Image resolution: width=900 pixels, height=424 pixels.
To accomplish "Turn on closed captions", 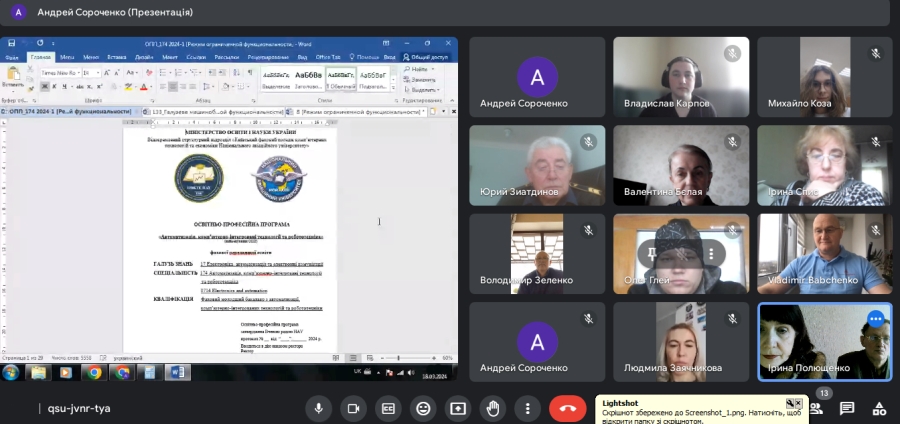I will 388,408.
